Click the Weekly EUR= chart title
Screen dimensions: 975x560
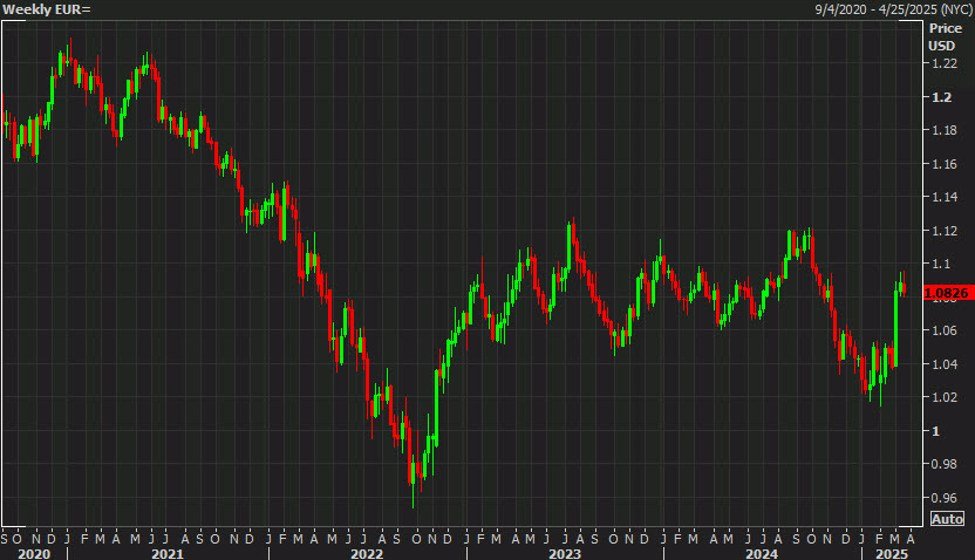(x=47, y=9)
